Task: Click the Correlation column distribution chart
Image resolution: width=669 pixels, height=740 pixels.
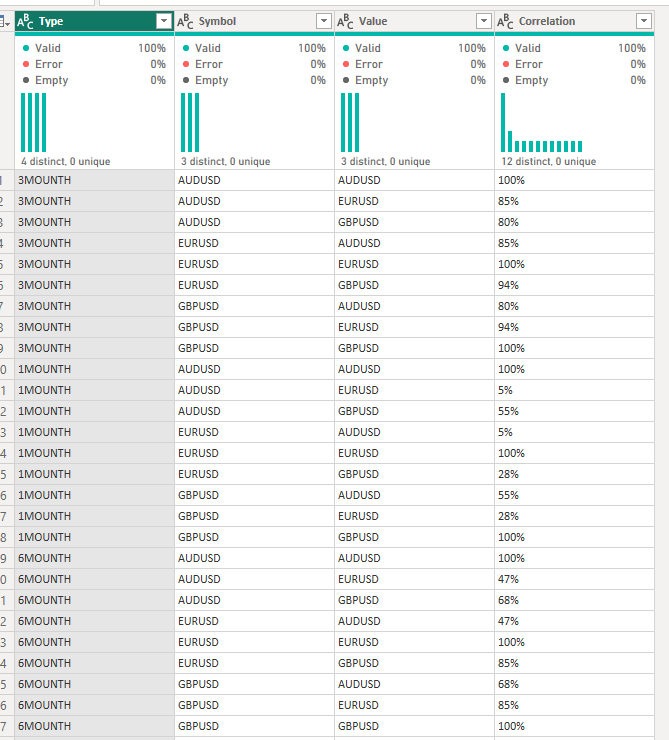Action: [x=542, y=122]
